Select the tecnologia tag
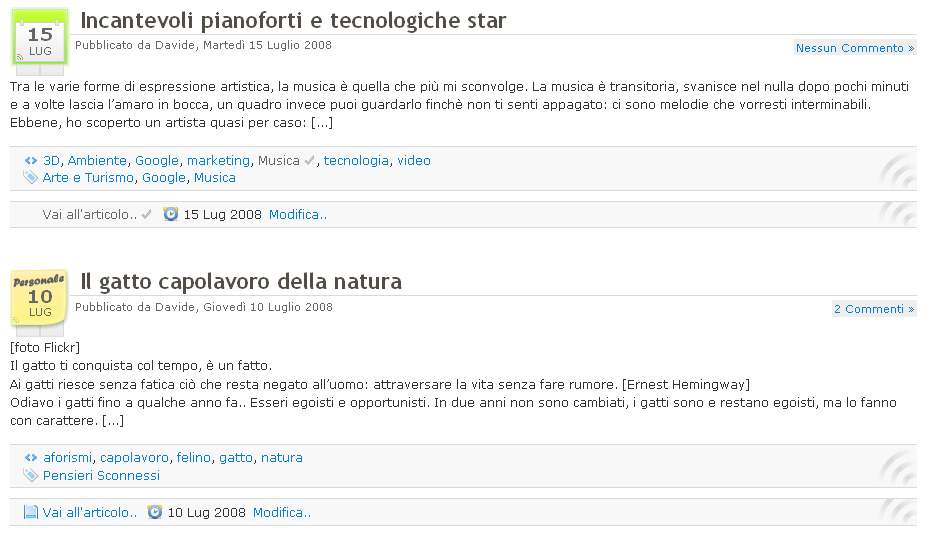 click(x=356, y=161)
